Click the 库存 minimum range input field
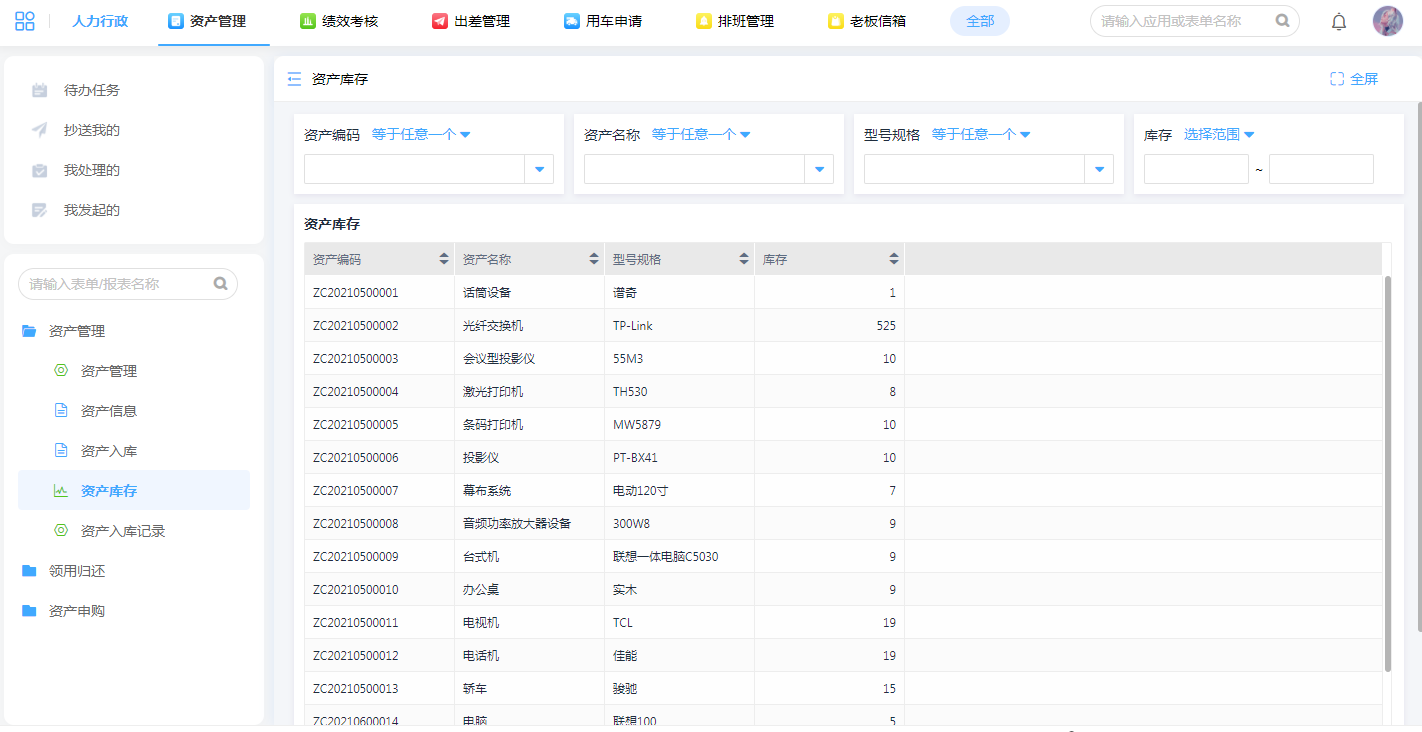Viewport: 1422px width, 732px height. point(1196,169)
